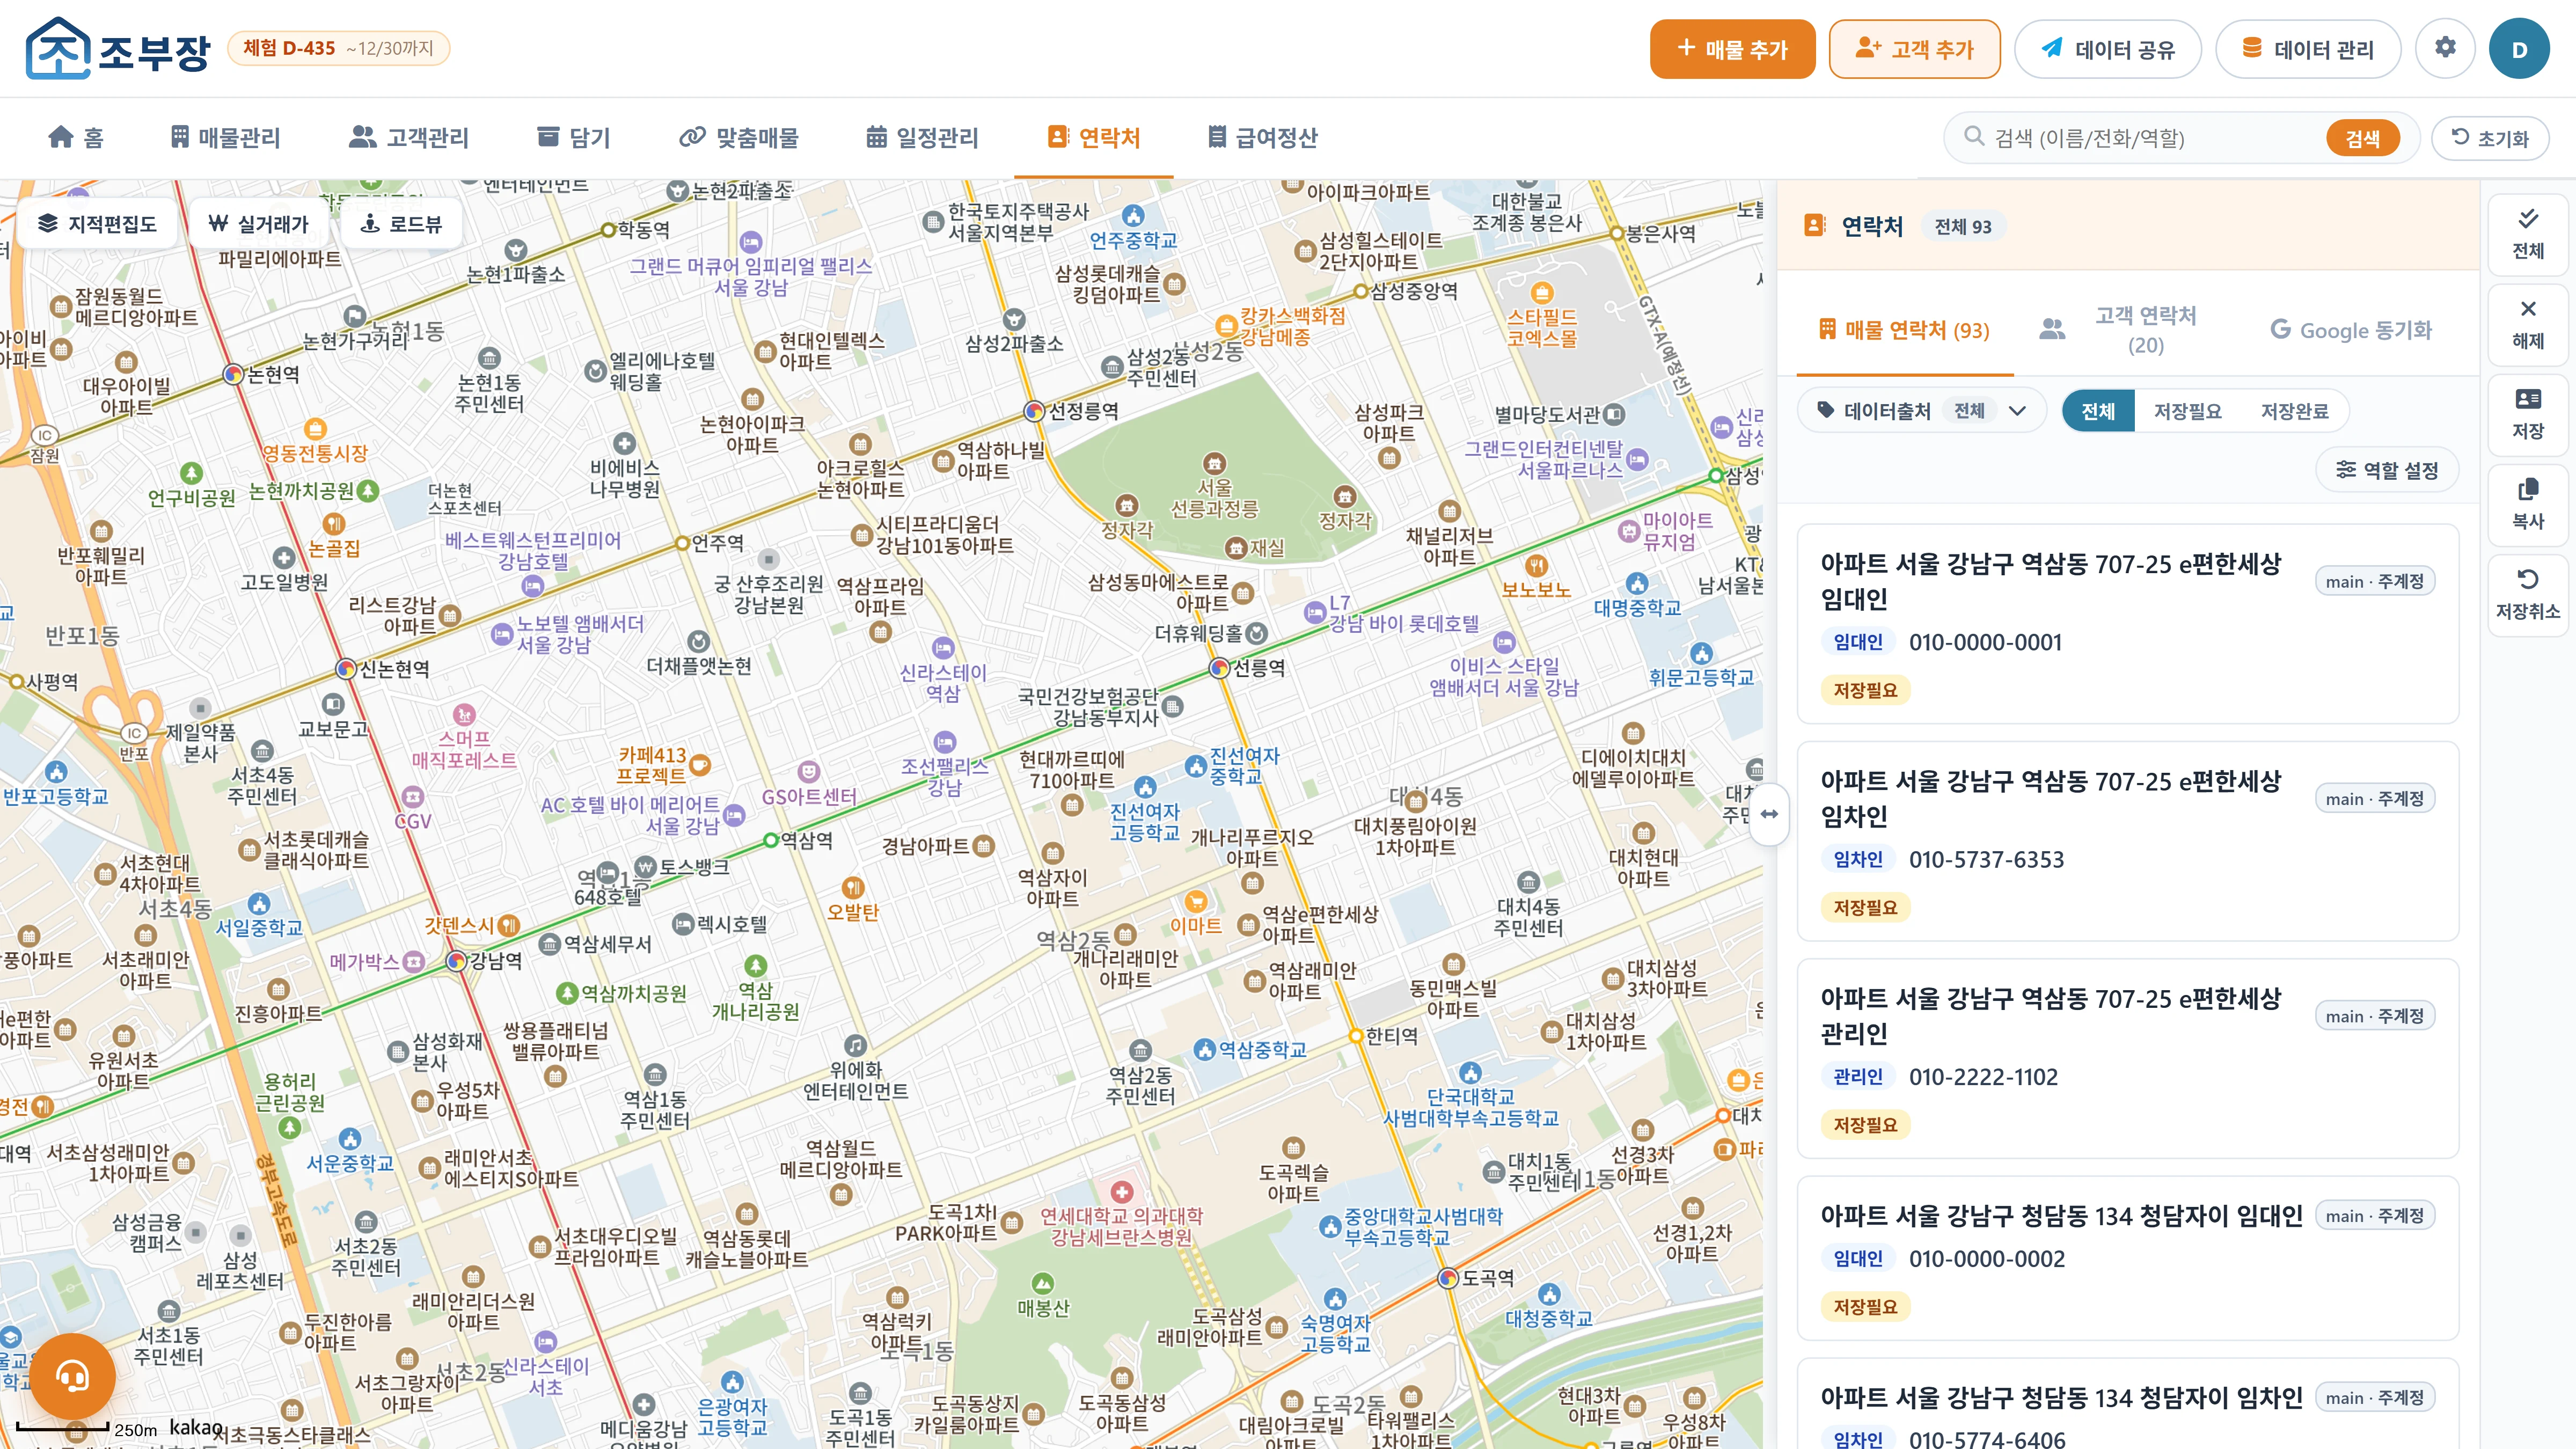Click the 강남역 subway station marker
Viewport: 2576px width, 1449px height.
(456, 961)
